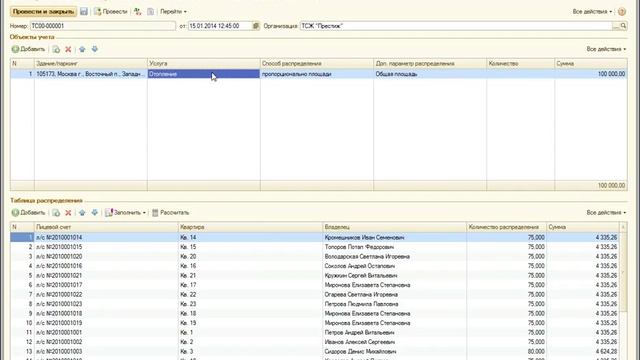
Task: Click owner Володарская Светлана Игоревна
Action: click(394, 256)
